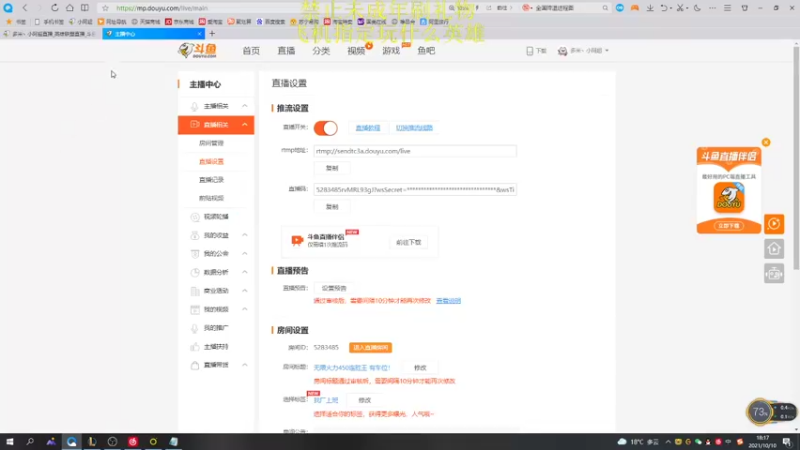The width and height of the screenshot is (800, 450).
Task: Click the 直播教程 link
Action: point(368,128)
